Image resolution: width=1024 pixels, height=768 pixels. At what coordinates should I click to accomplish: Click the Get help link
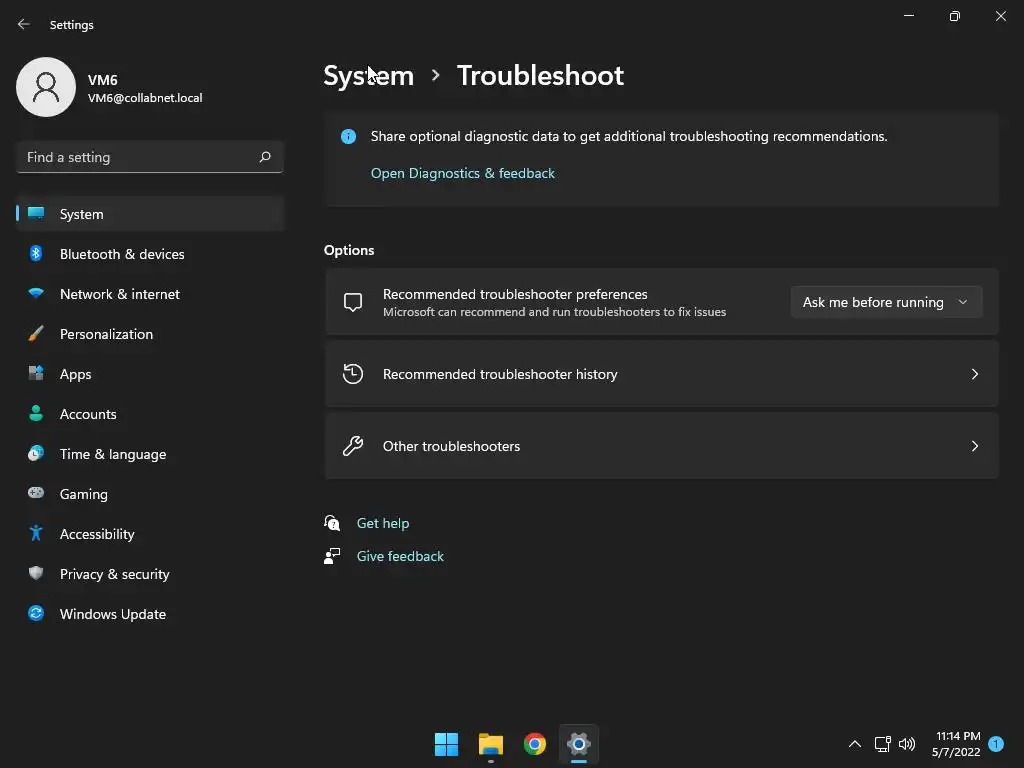pyautogui.click(x=383, y=522)
